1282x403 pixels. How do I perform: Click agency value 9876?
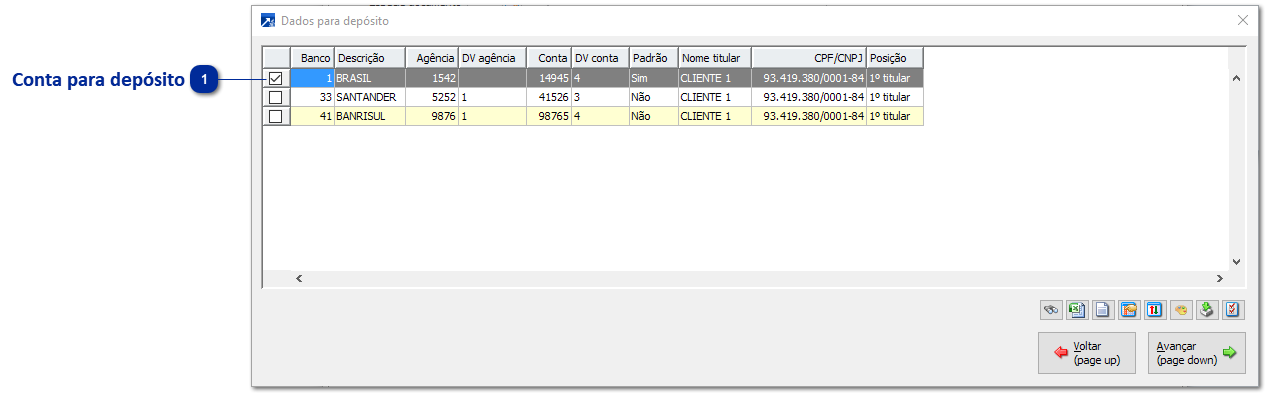click(432, 116)
